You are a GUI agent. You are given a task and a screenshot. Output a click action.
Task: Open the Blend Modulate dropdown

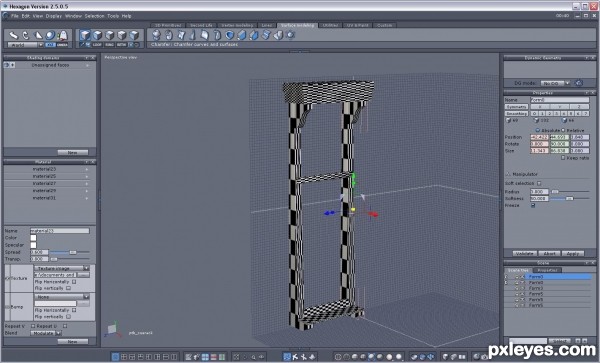(x=46, y=333)
